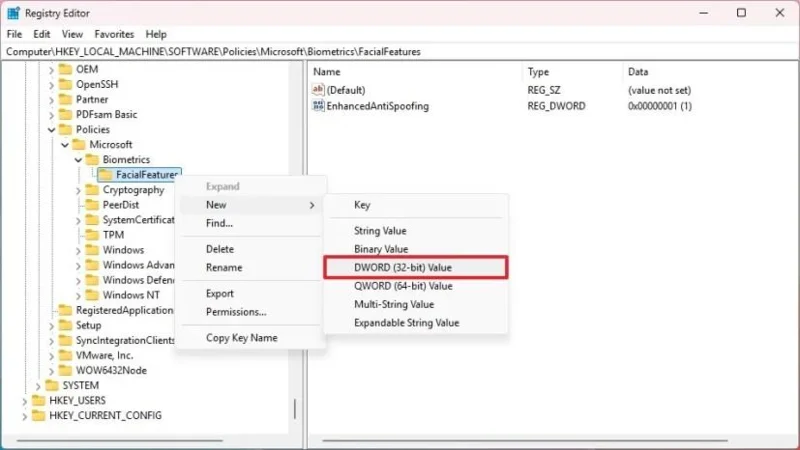Screen dimensions: 800x450
Task: Open the View menu
Action: 72,34
